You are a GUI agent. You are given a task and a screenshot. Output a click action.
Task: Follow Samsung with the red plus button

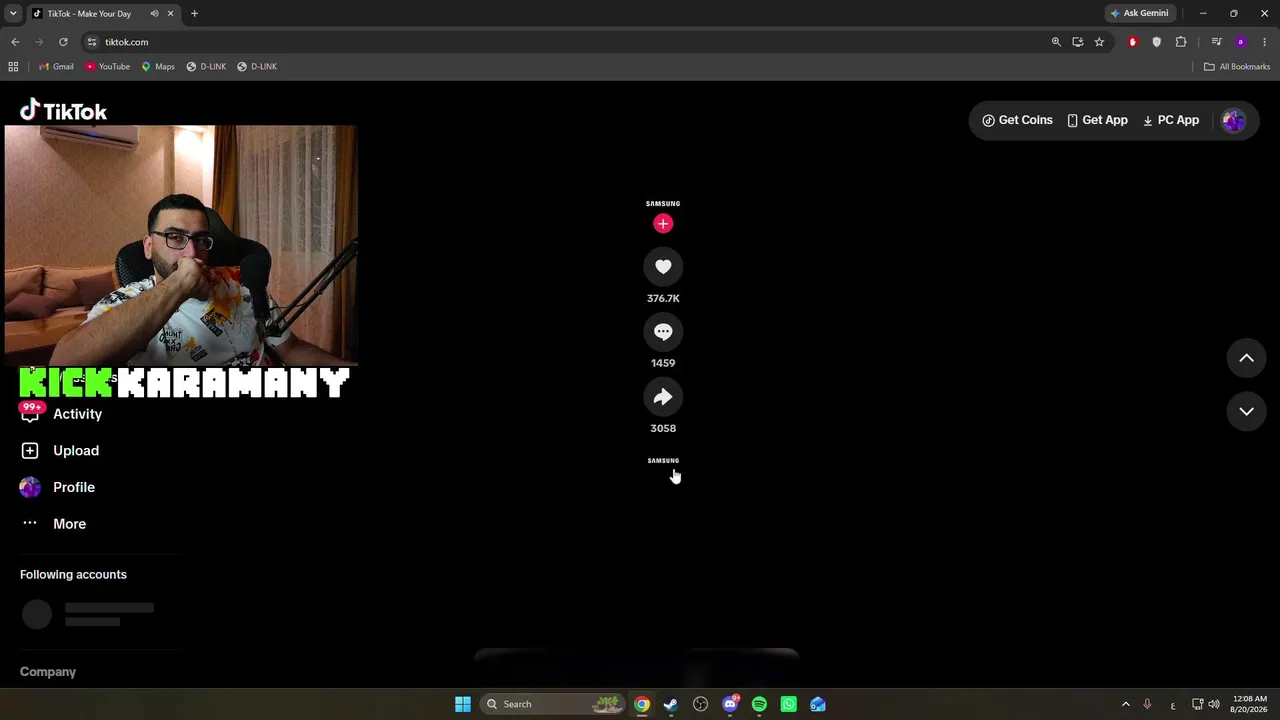(x=663, y=224)
